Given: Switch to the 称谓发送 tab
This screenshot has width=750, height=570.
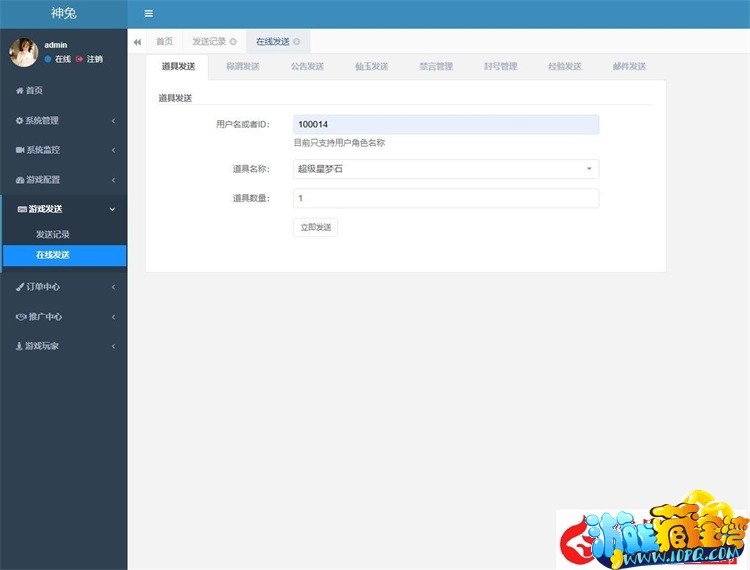Looking at the screenshot, I should point(243,67).
